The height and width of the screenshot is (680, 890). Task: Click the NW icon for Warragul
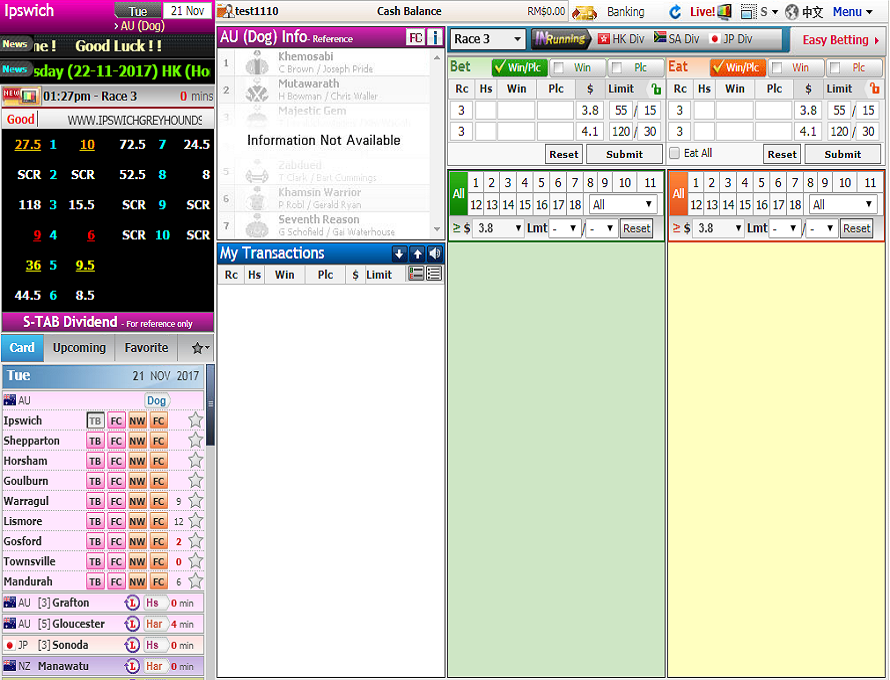(x=137, y=501)
